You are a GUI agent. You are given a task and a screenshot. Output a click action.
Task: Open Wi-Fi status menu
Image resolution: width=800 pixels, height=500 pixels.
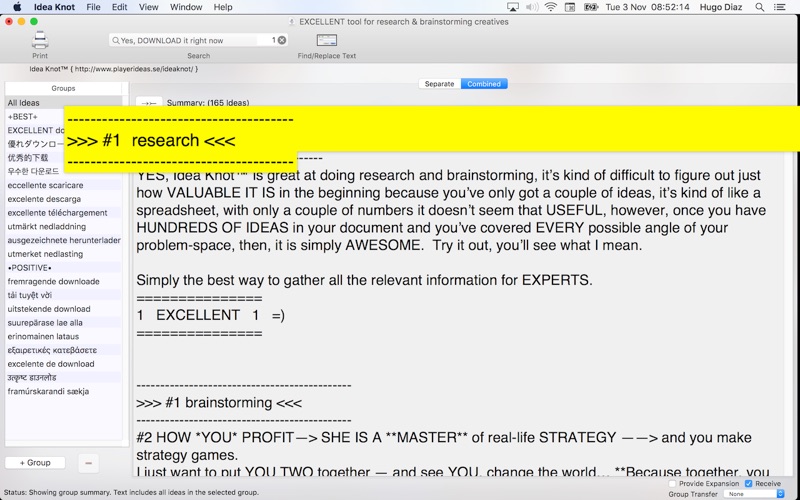[x=551, y=7]
